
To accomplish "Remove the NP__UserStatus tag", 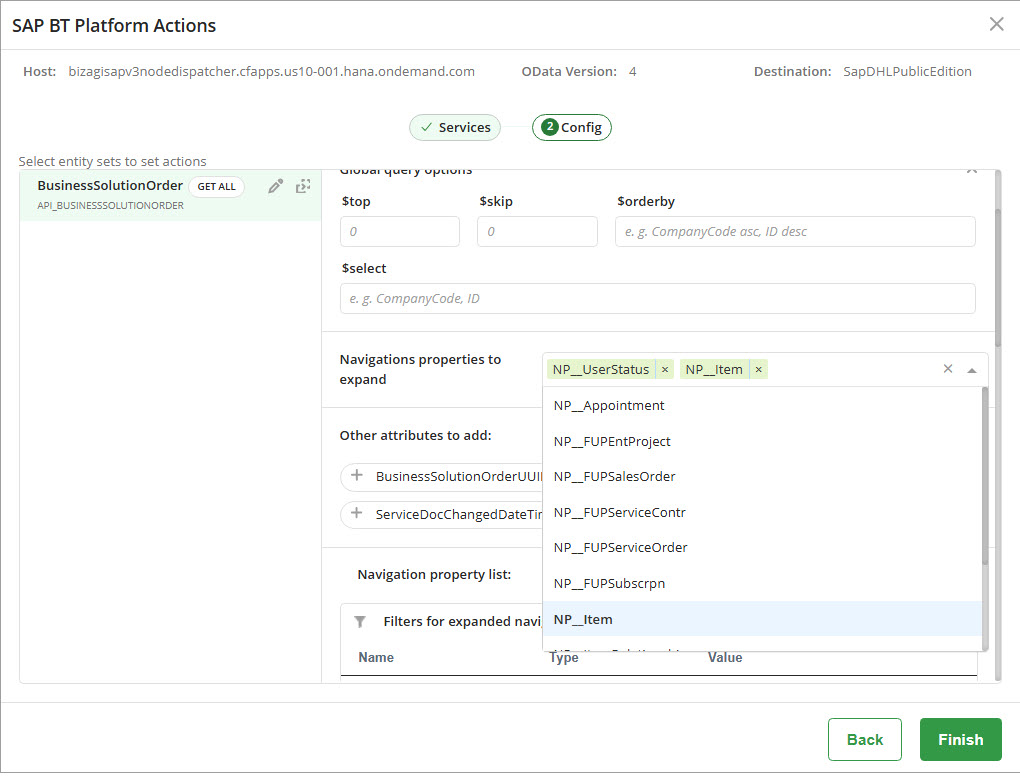I will point(665,370).
